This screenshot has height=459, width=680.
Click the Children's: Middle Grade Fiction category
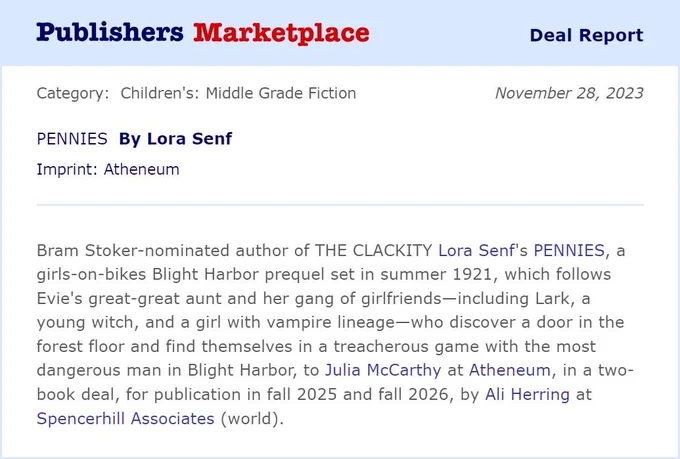click(238, 93)
